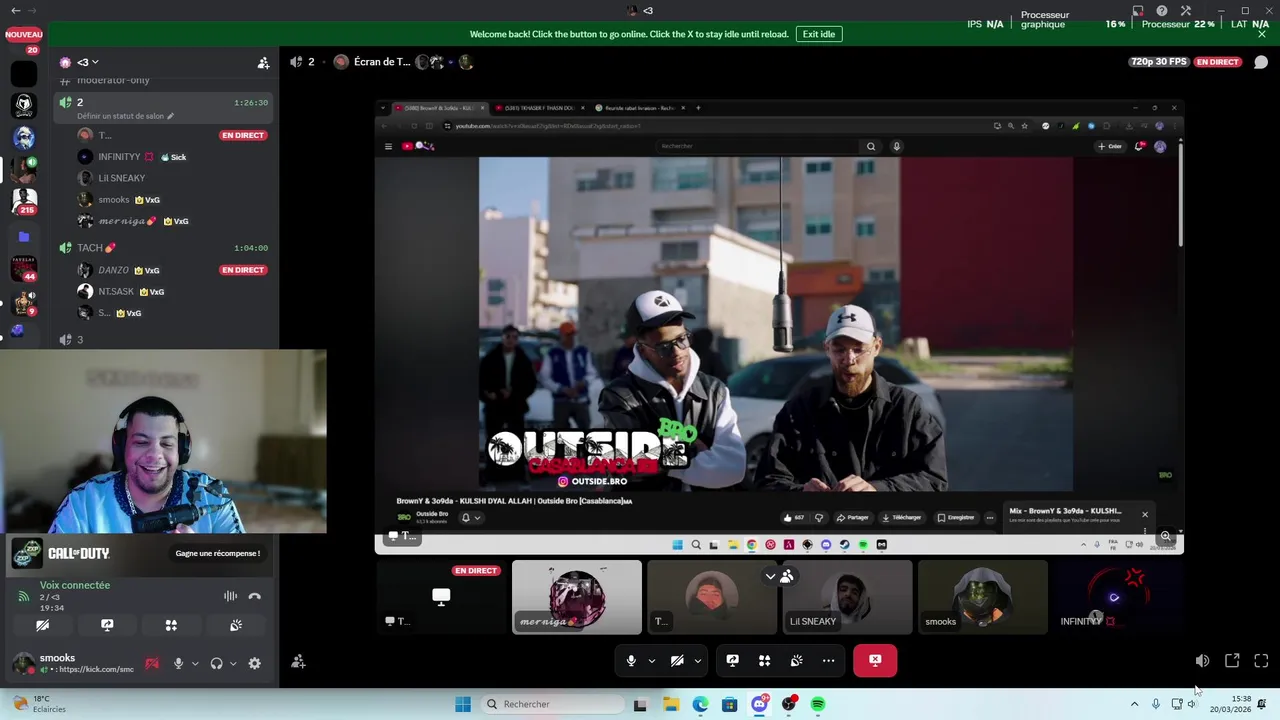Go back with title bar arrow
Screen dimensions: 1280x720
15,11
